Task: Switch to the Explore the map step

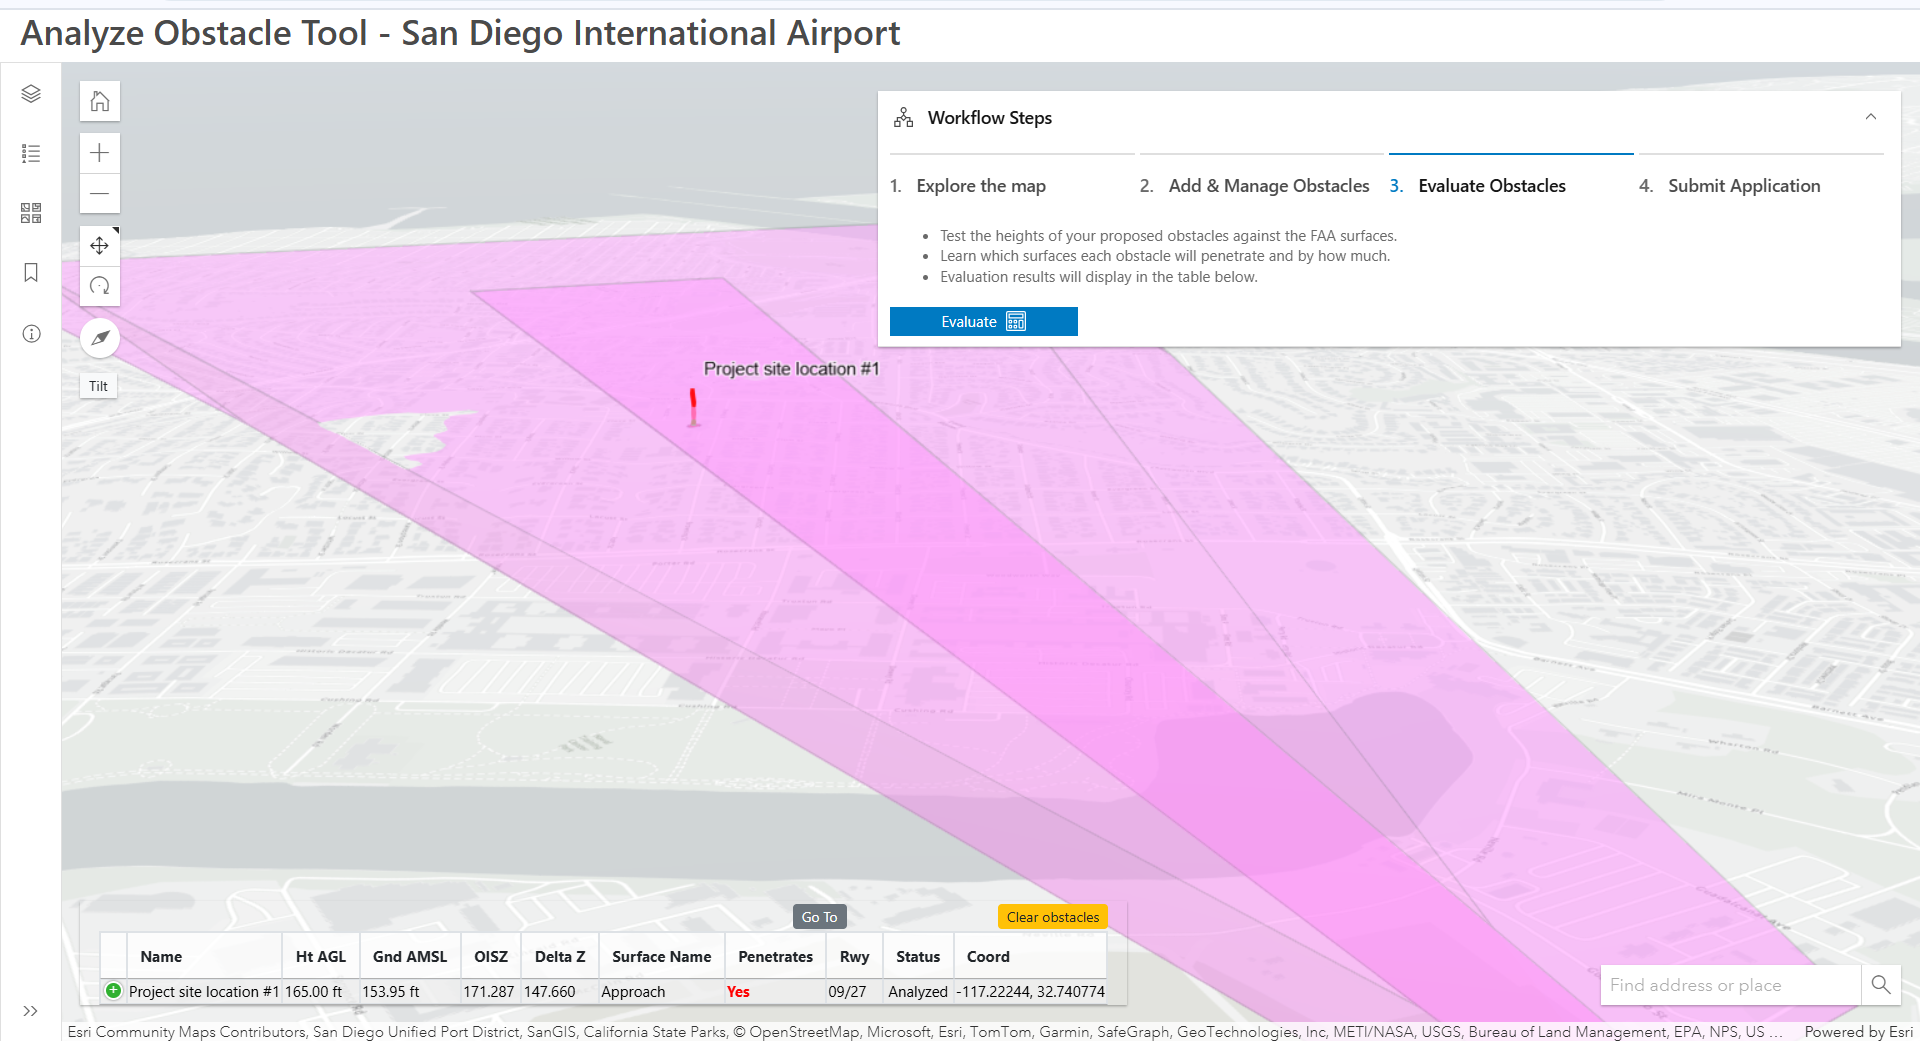Action: 983,185
